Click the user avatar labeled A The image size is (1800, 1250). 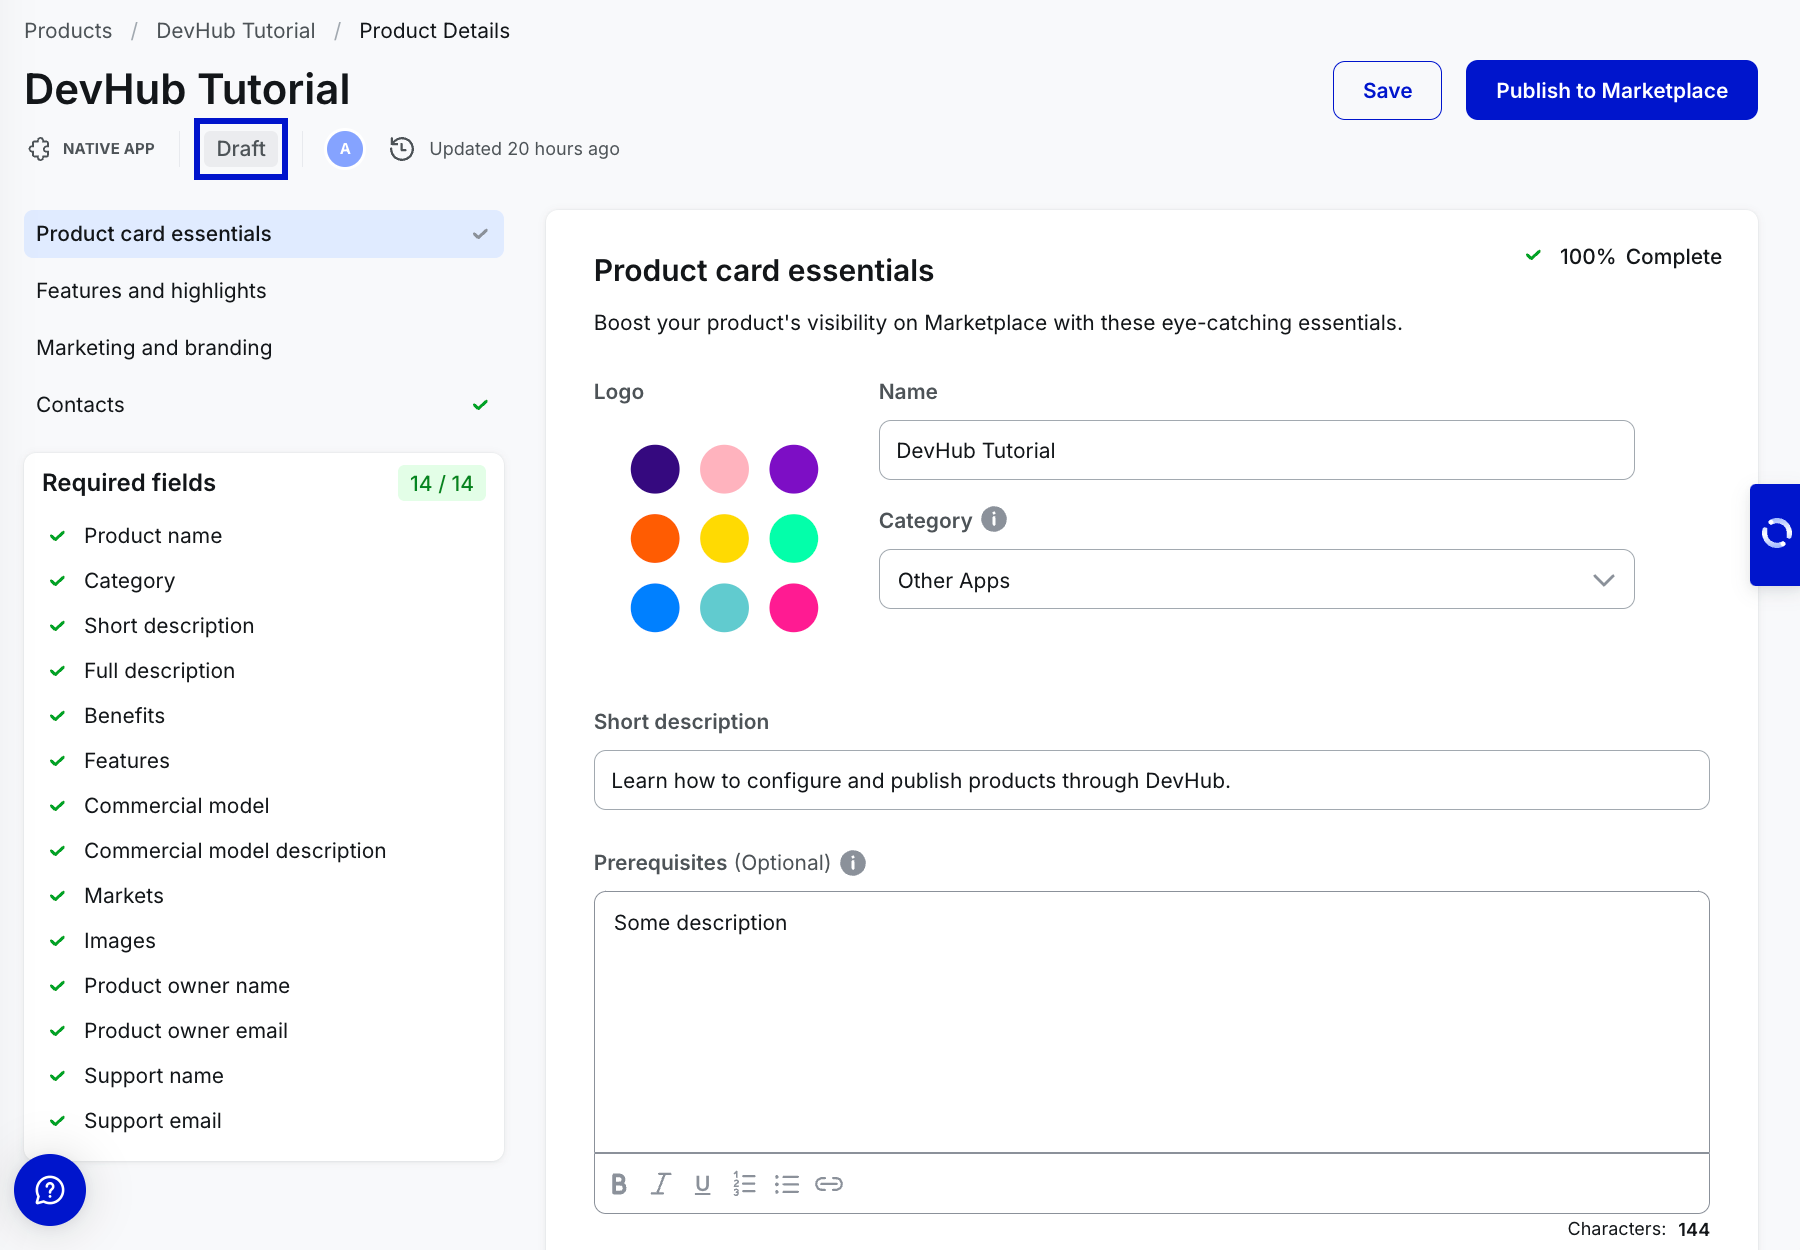(345, 149)
